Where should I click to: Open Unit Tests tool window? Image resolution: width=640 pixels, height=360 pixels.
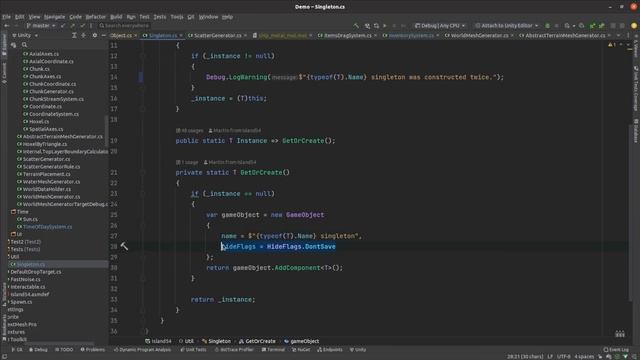click(x=194, y=350)
